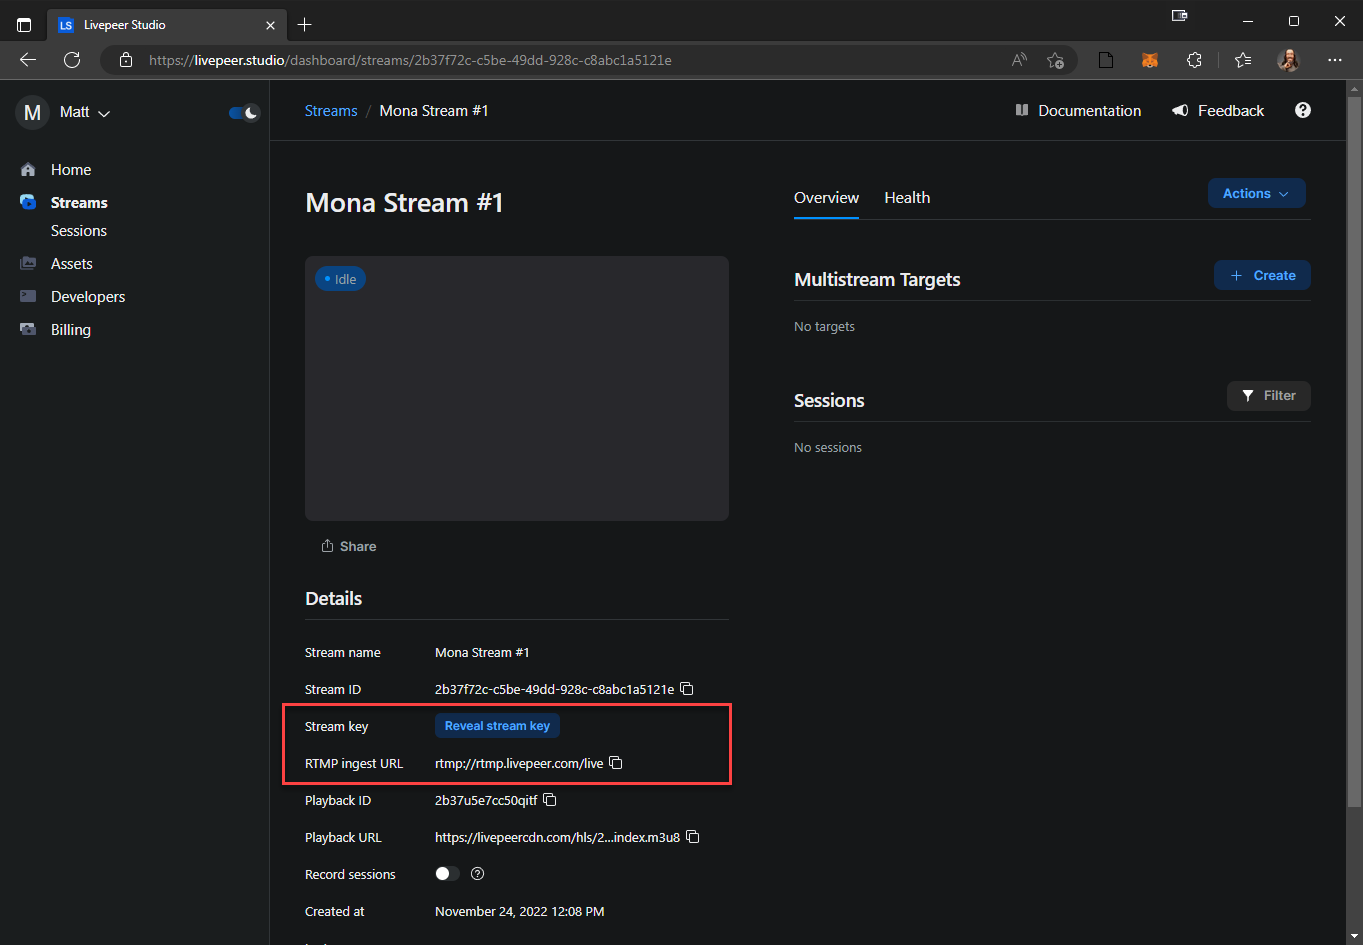Click Reveal stream key button
Screen dimensions: 1363x945
(497, 726)
